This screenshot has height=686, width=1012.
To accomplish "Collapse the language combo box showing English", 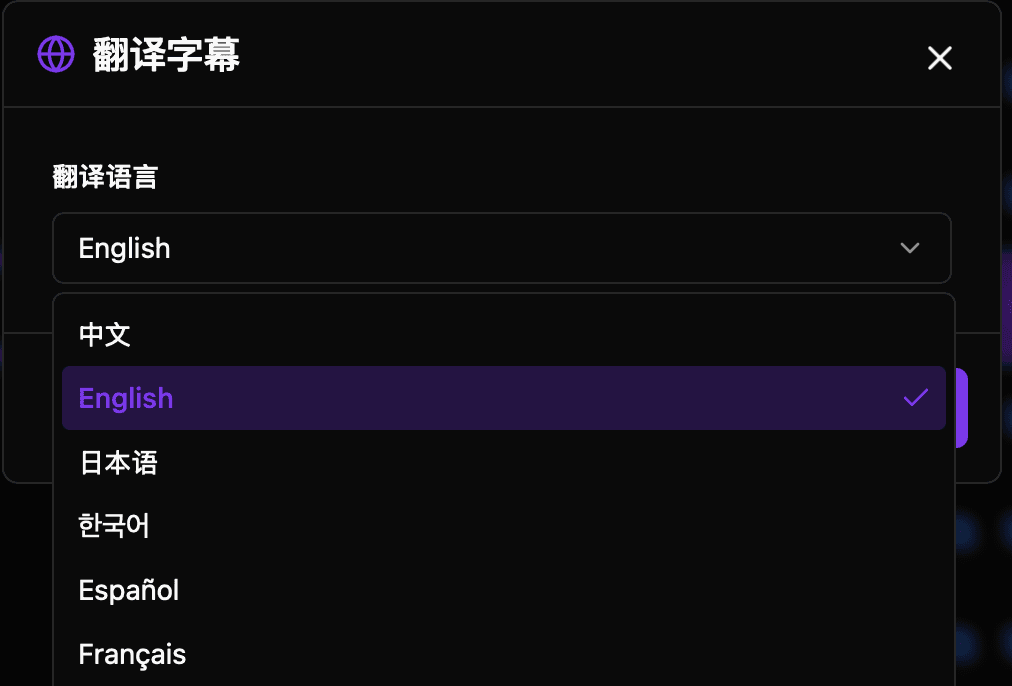I will click(x=501, y=248).
